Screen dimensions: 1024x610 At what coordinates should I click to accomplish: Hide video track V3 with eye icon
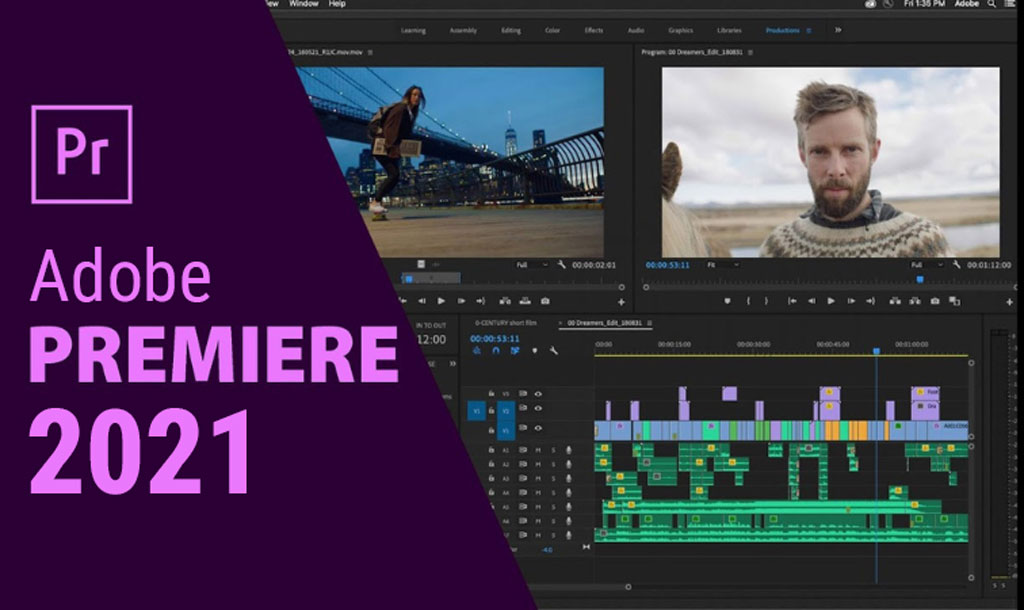pos(538,394)
